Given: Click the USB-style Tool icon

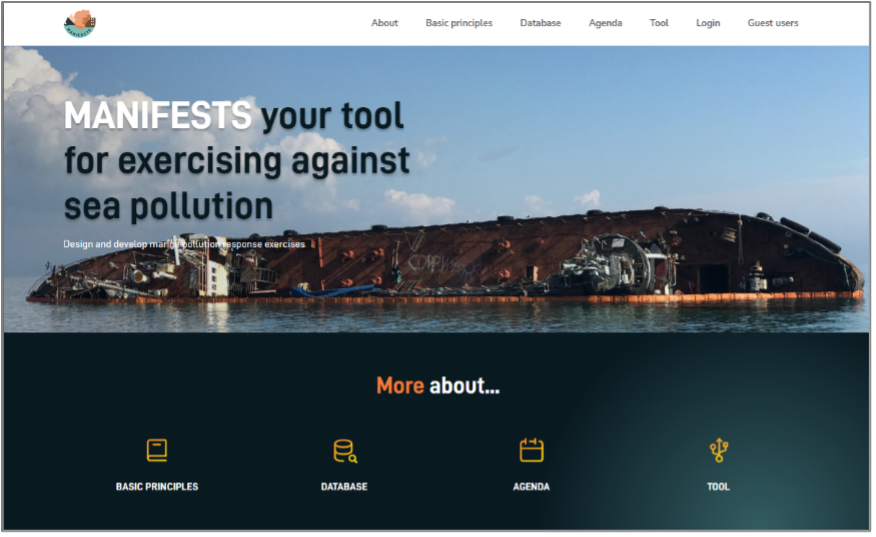Looking at the screenshot, I should (718, 450).
